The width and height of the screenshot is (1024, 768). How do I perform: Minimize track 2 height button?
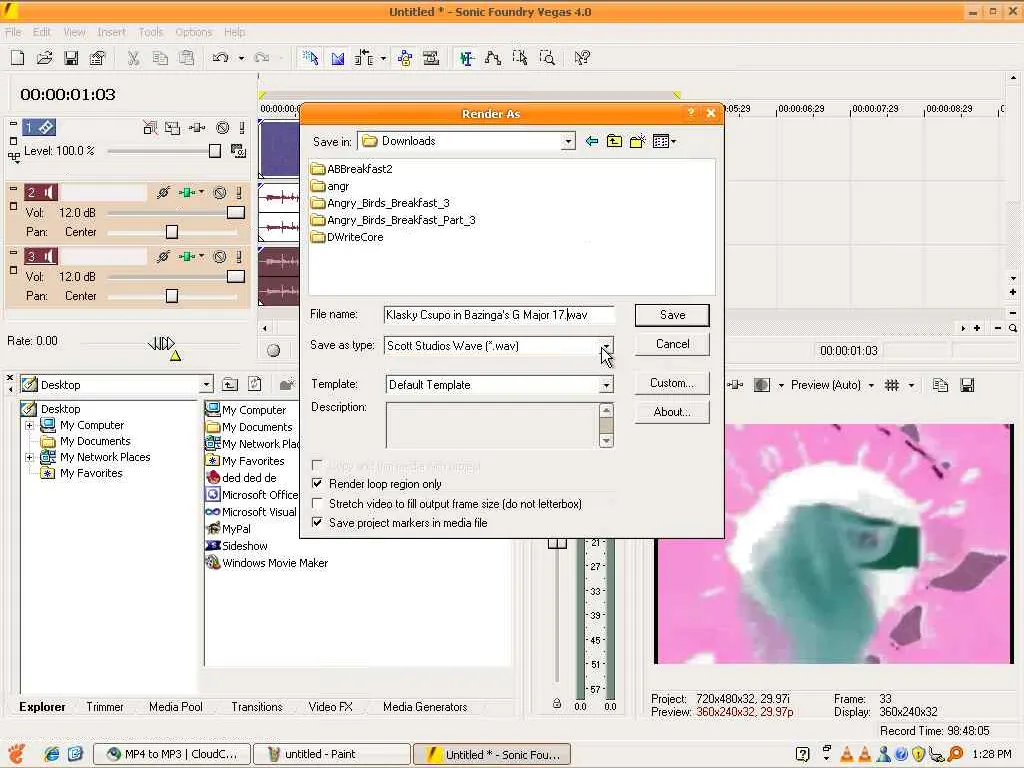coord(13,188)
